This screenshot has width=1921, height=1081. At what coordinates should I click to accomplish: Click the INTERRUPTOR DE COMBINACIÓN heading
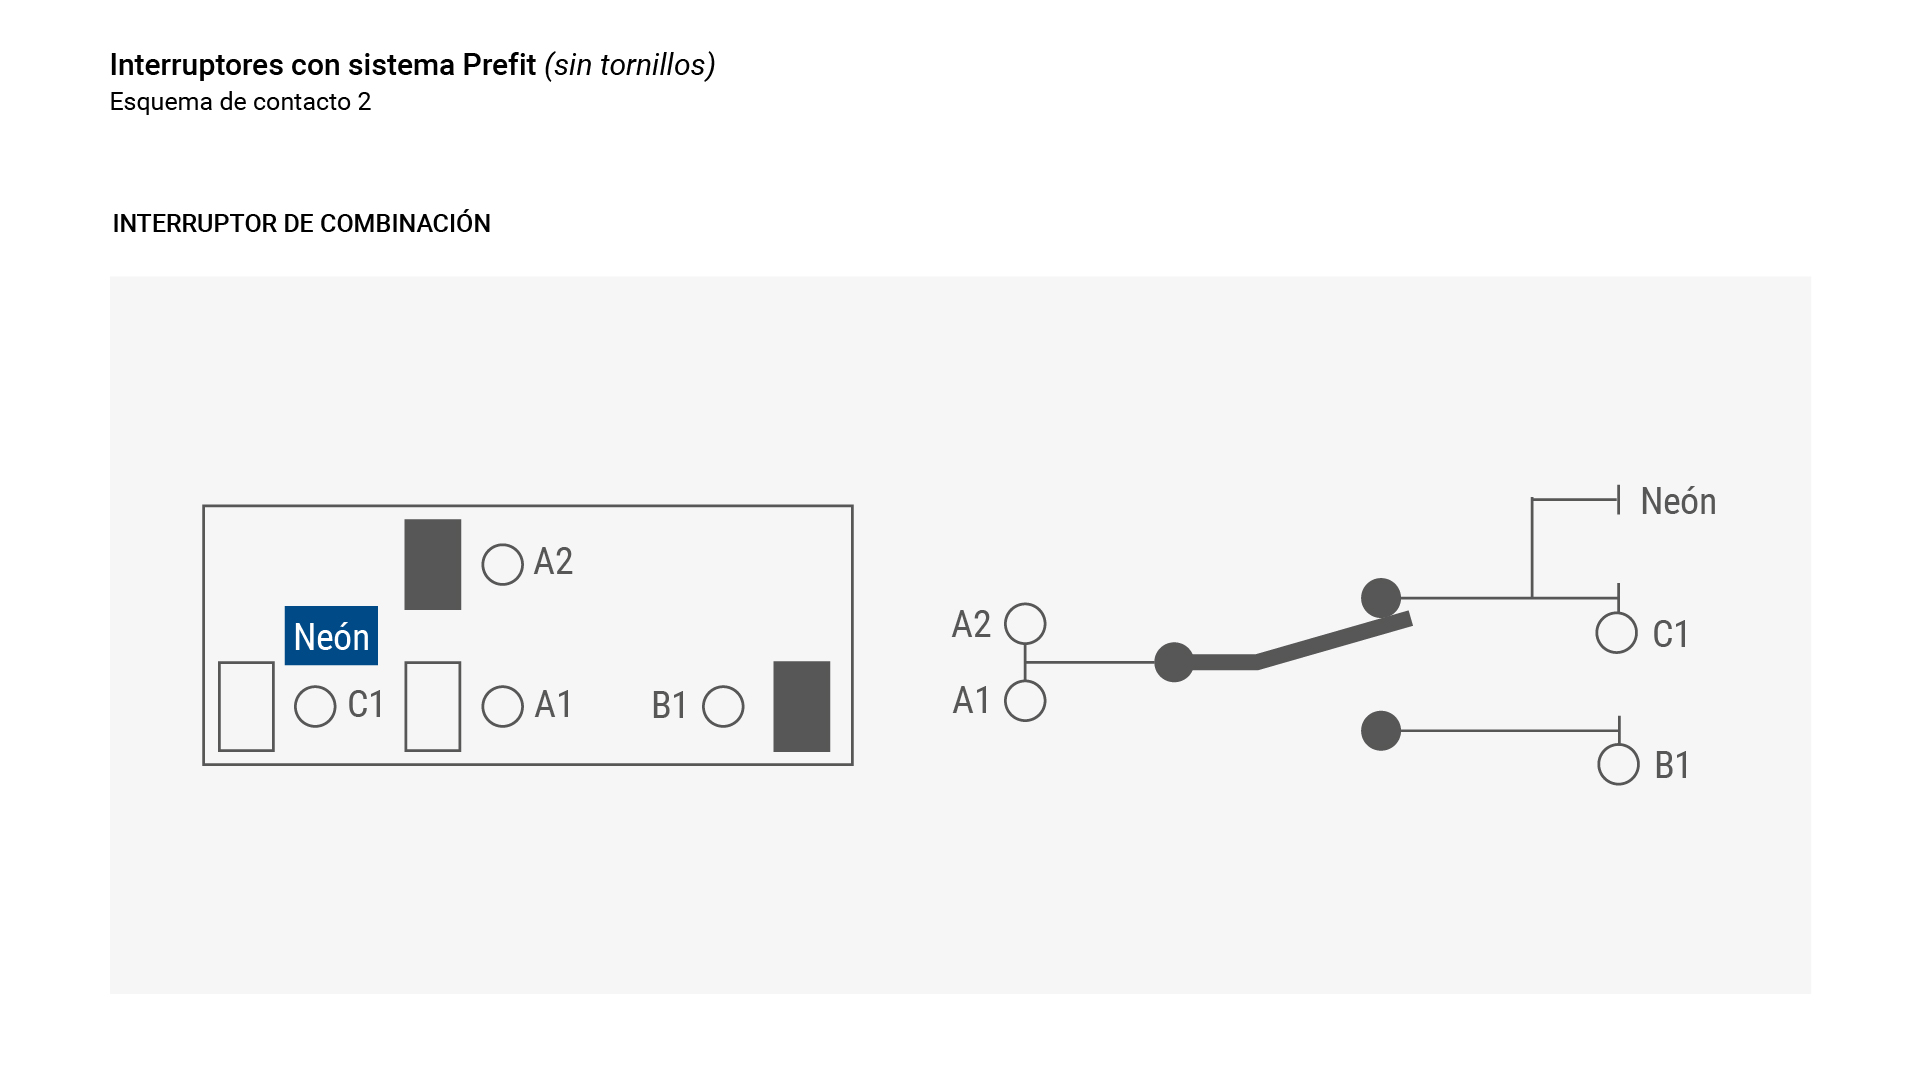[x=301, y=223]
